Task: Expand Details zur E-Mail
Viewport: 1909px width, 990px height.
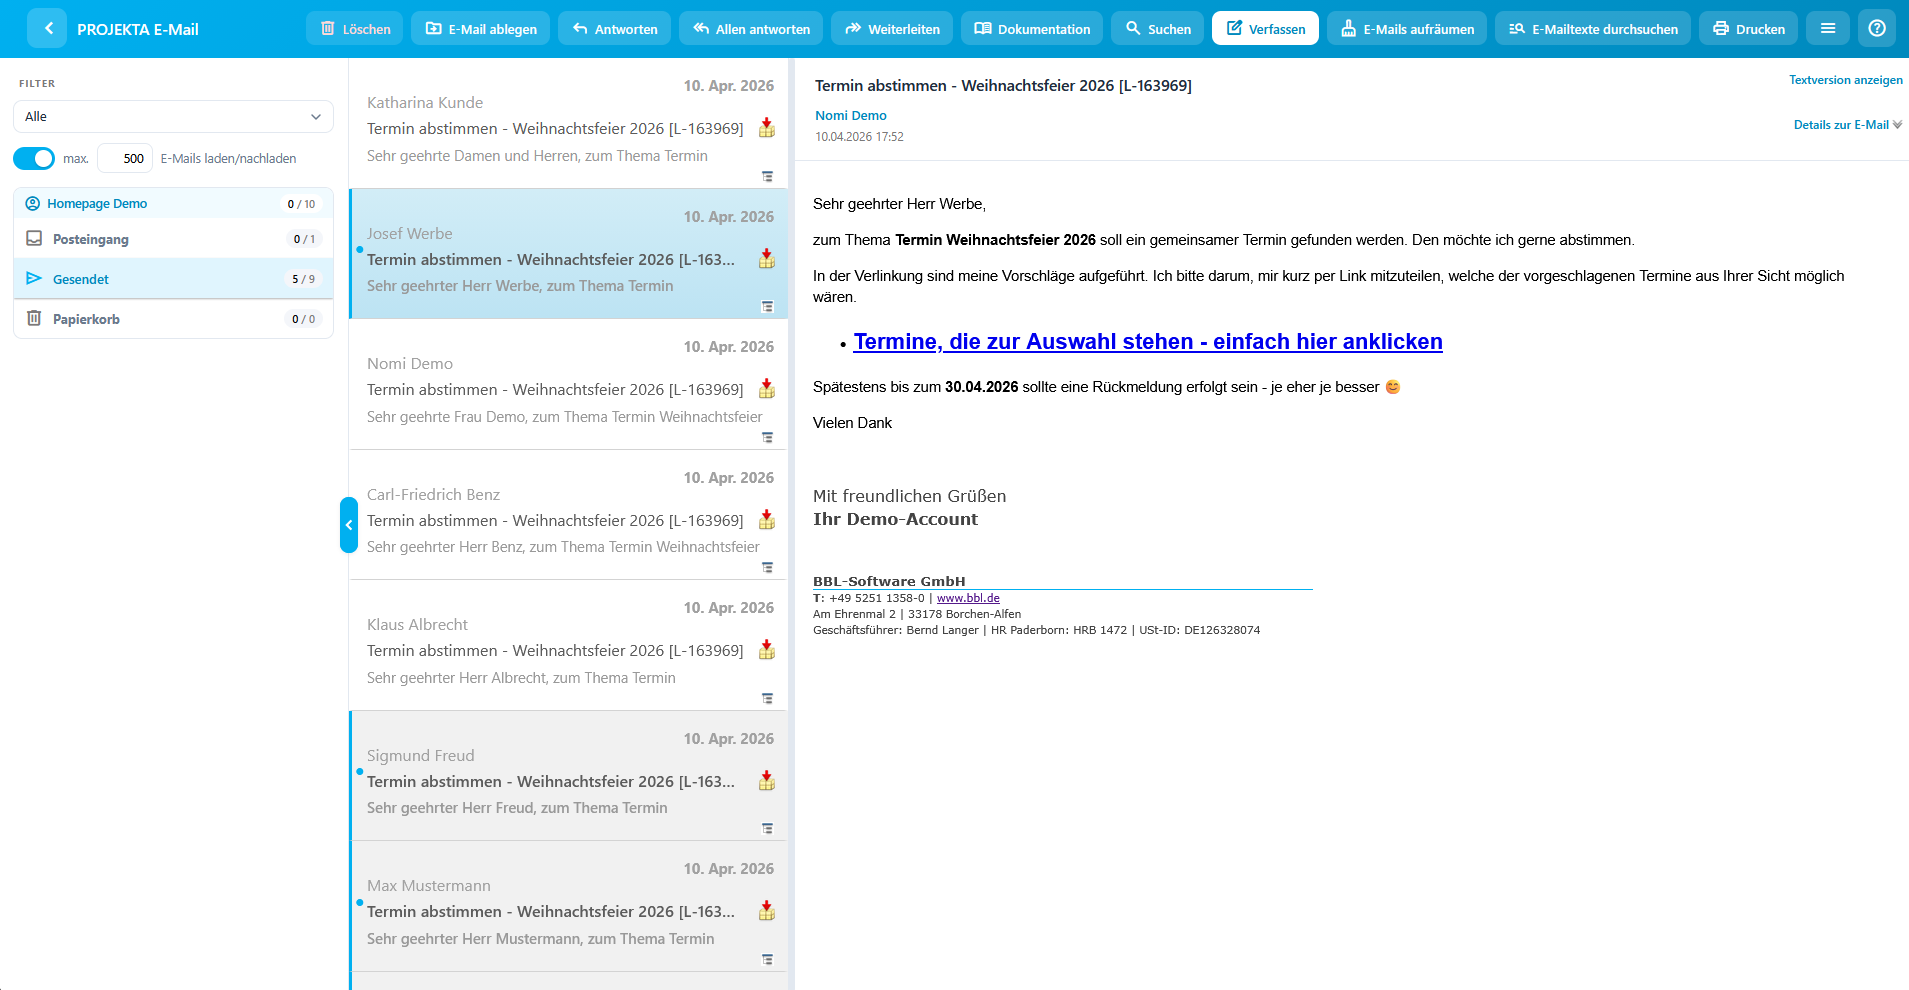Action: pyautogui.click(x=1847, y=125)
